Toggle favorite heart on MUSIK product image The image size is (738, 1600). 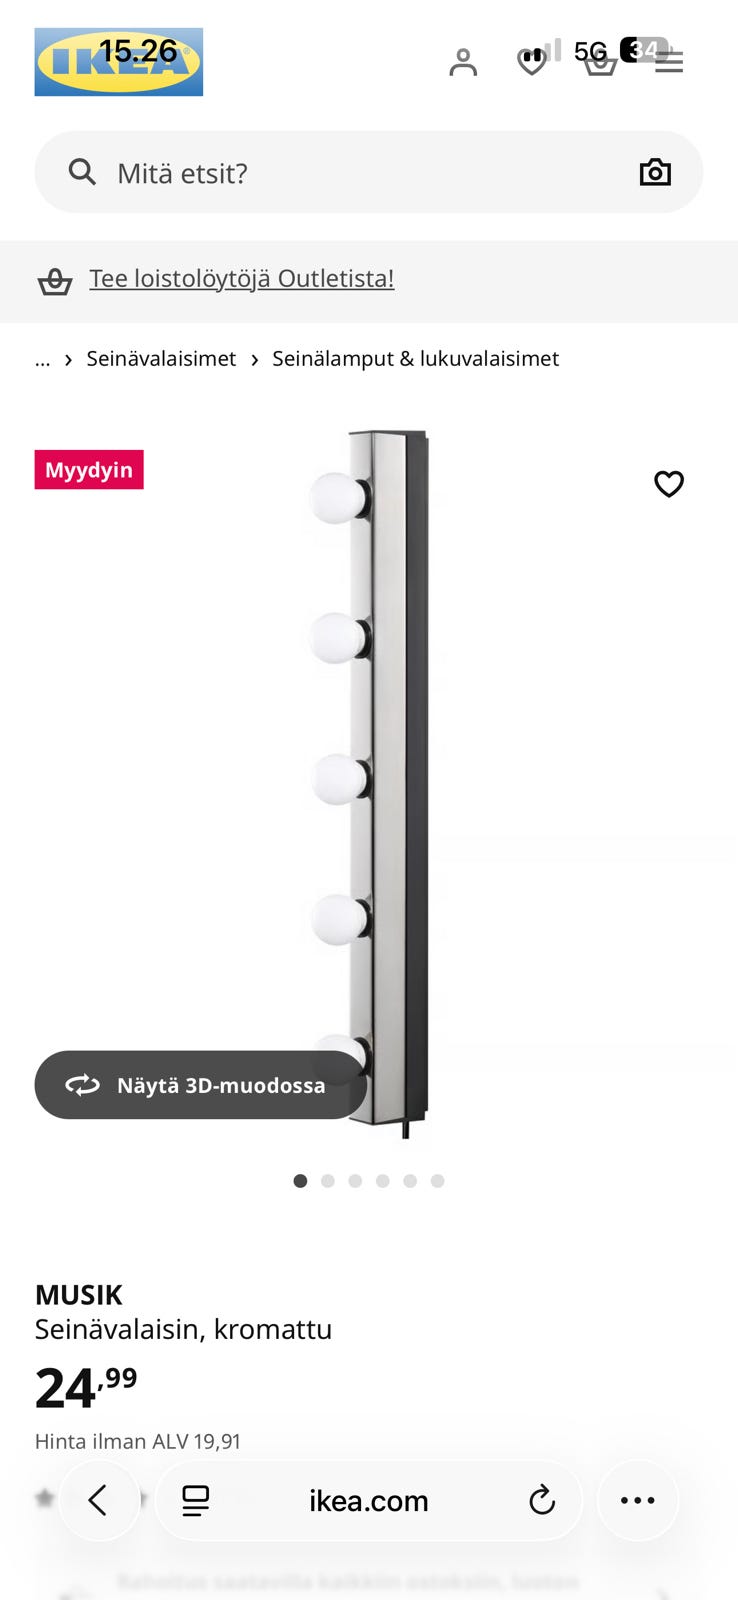pyautogui.click(x=669, y=484)
